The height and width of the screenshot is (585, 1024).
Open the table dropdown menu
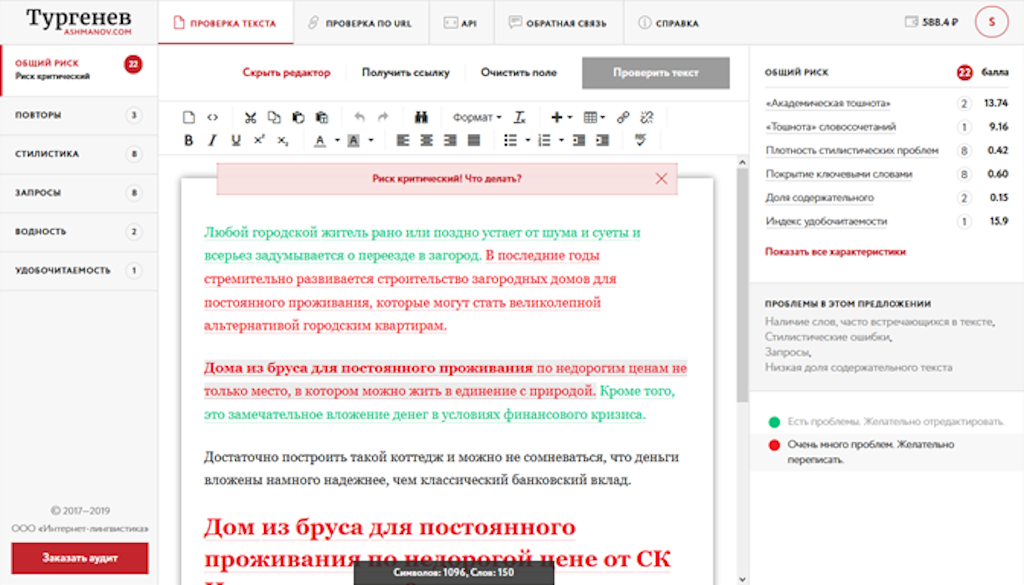(594, 118)
